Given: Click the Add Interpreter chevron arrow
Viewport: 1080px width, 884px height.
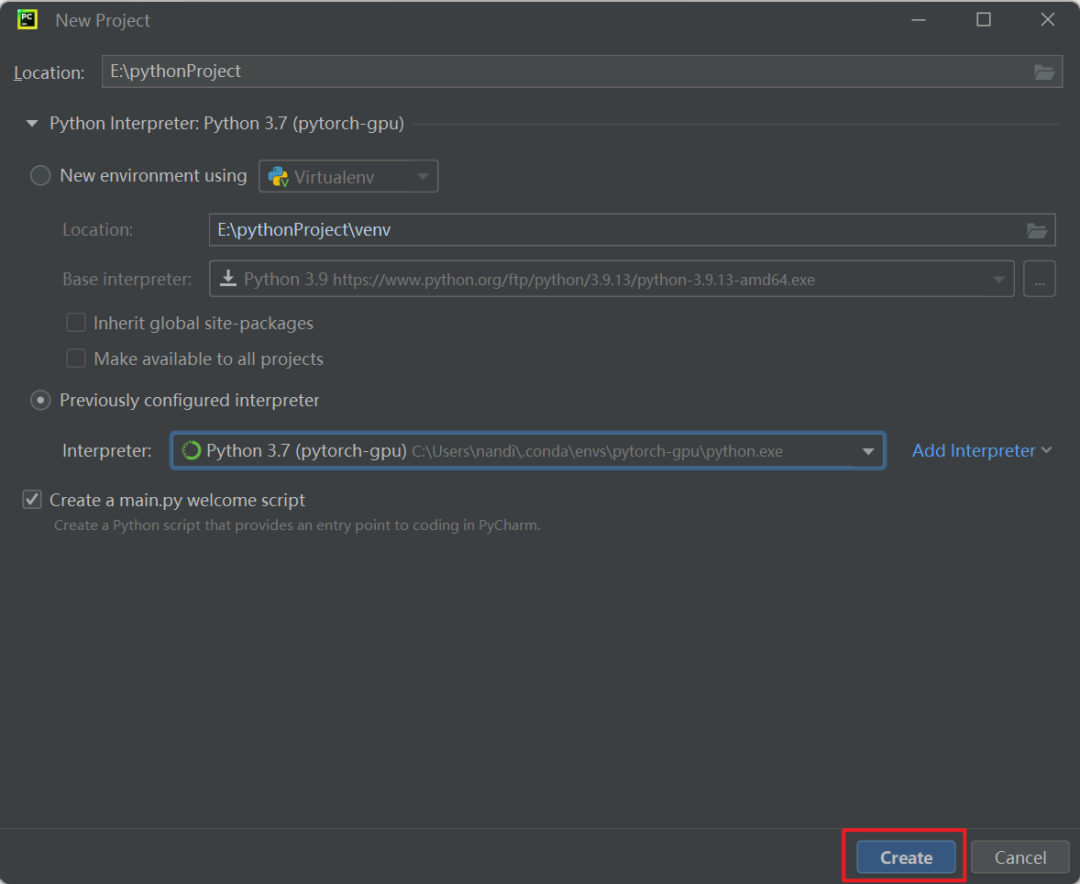Looking at the screenshot, I should pos(1047,450).
